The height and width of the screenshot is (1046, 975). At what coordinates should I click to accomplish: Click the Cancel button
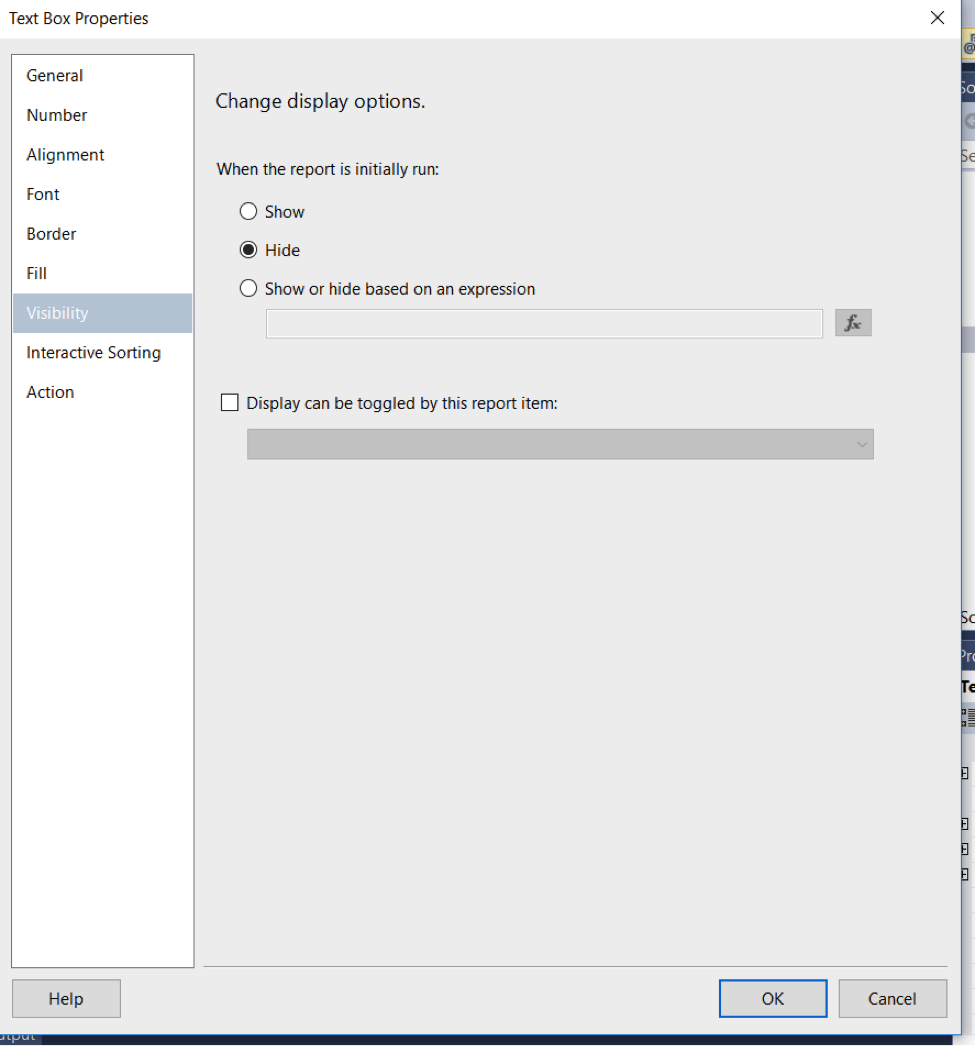pos(892,999)
